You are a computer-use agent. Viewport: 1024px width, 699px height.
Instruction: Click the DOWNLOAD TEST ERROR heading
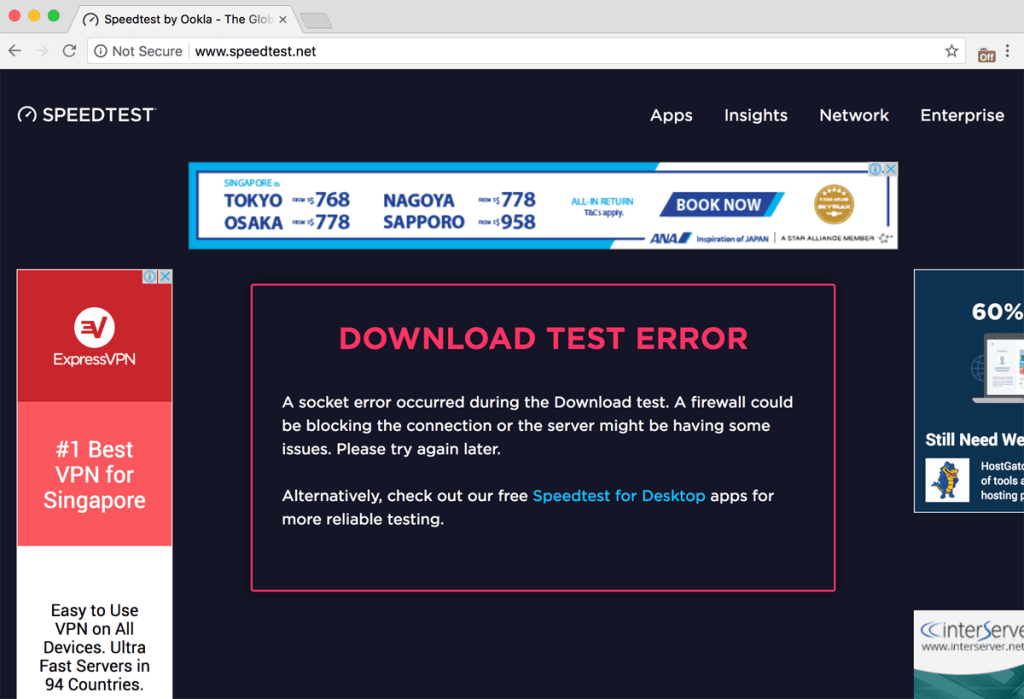543,338
